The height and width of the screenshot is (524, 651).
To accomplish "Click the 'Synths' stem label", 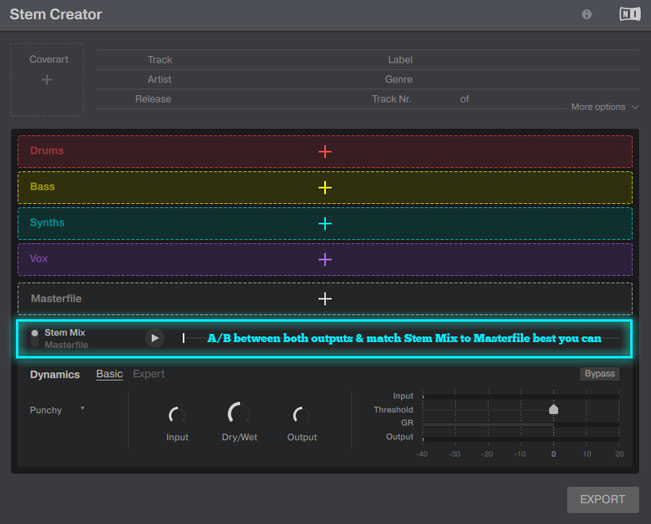I will (47, 223).
